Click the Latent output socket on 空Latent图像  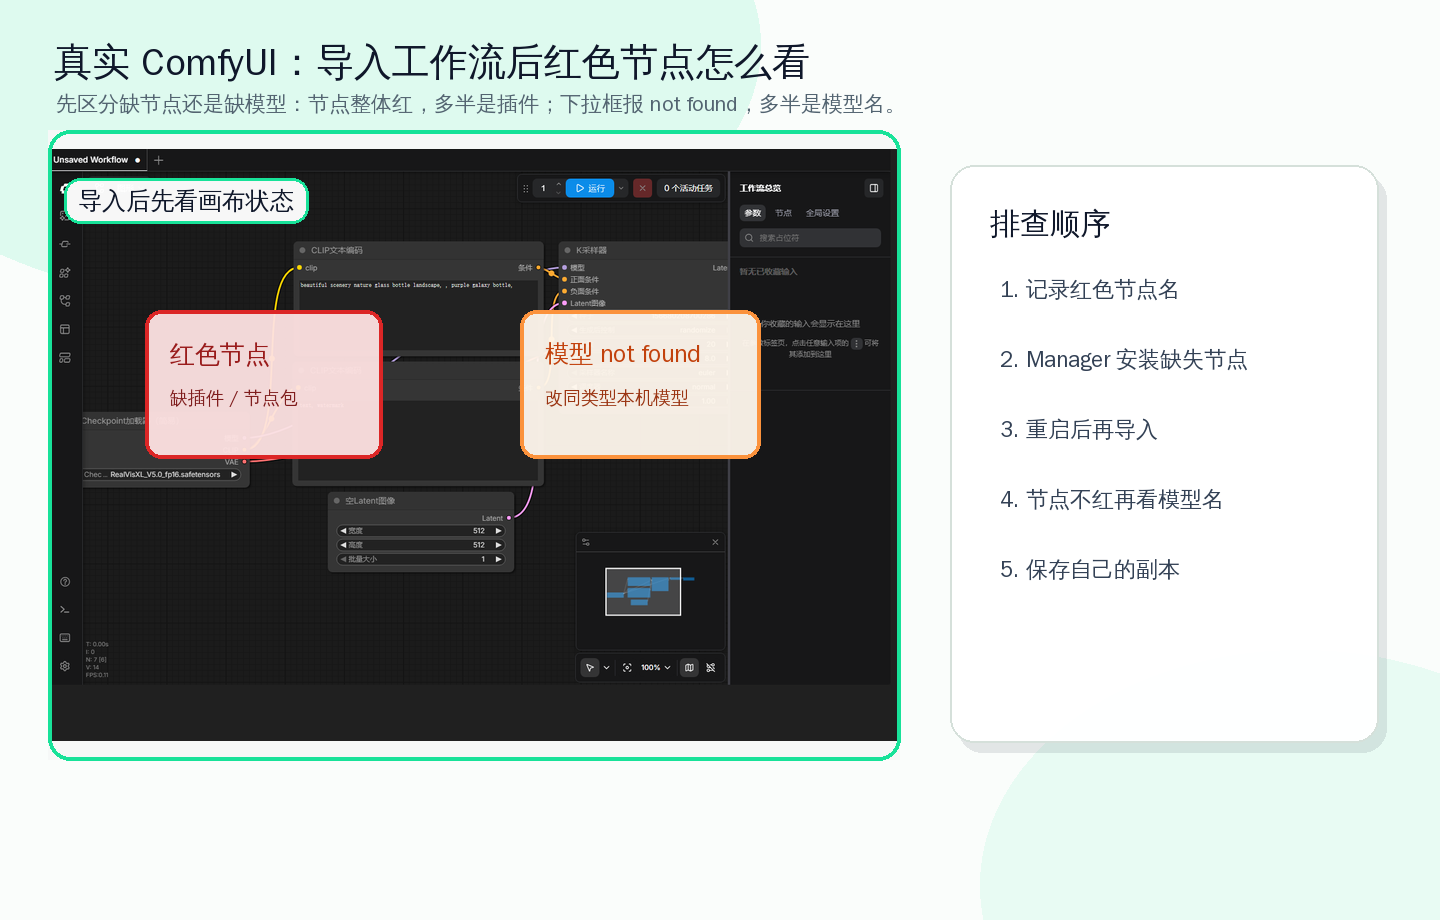[x=509, y=518]
